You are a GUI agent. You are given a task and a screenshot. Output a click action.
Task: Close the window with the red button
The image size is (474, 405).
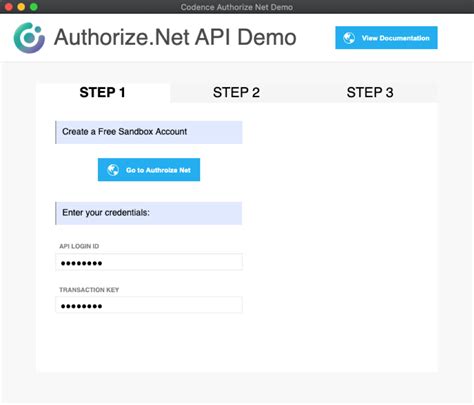pyautogui.click(x=9, y=7)
